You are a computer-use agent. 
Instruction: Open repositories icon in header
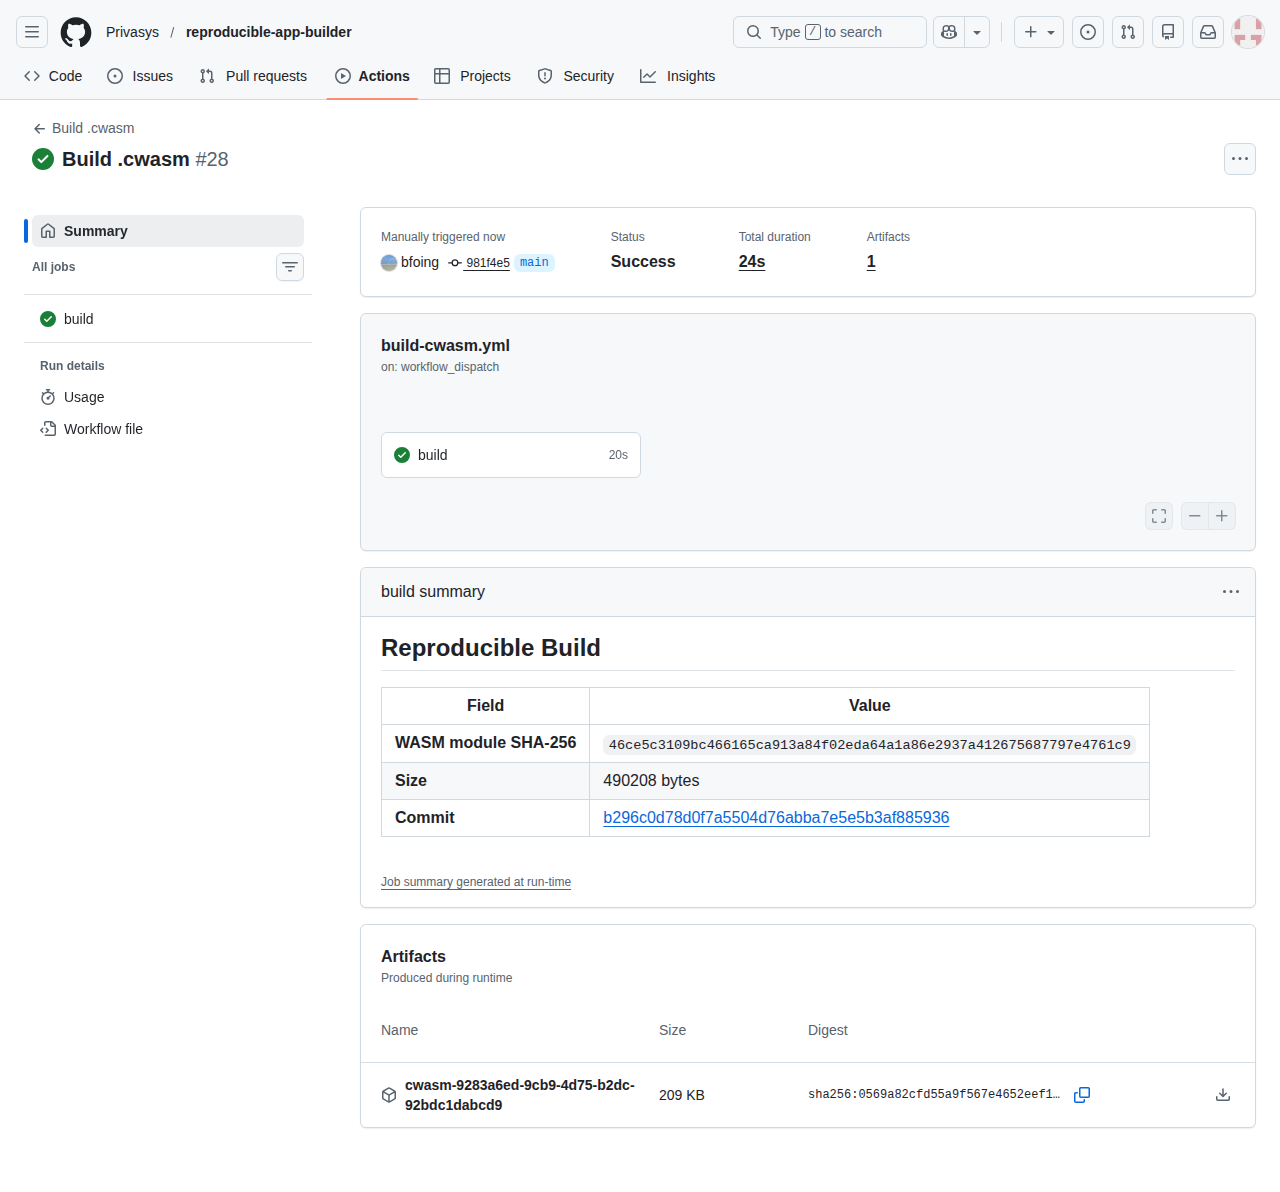1168,32
